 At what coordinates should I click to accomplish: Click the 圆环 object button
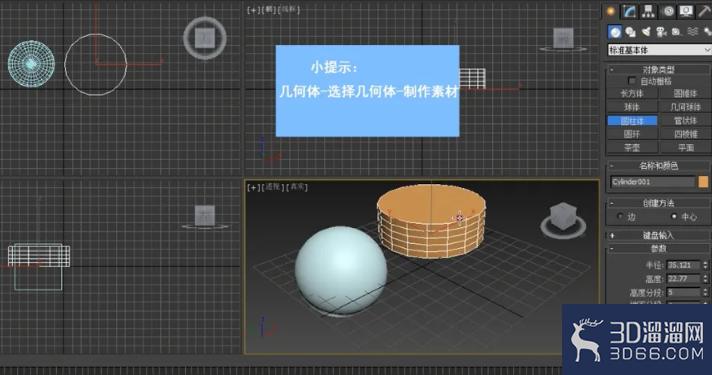(632, 134)
